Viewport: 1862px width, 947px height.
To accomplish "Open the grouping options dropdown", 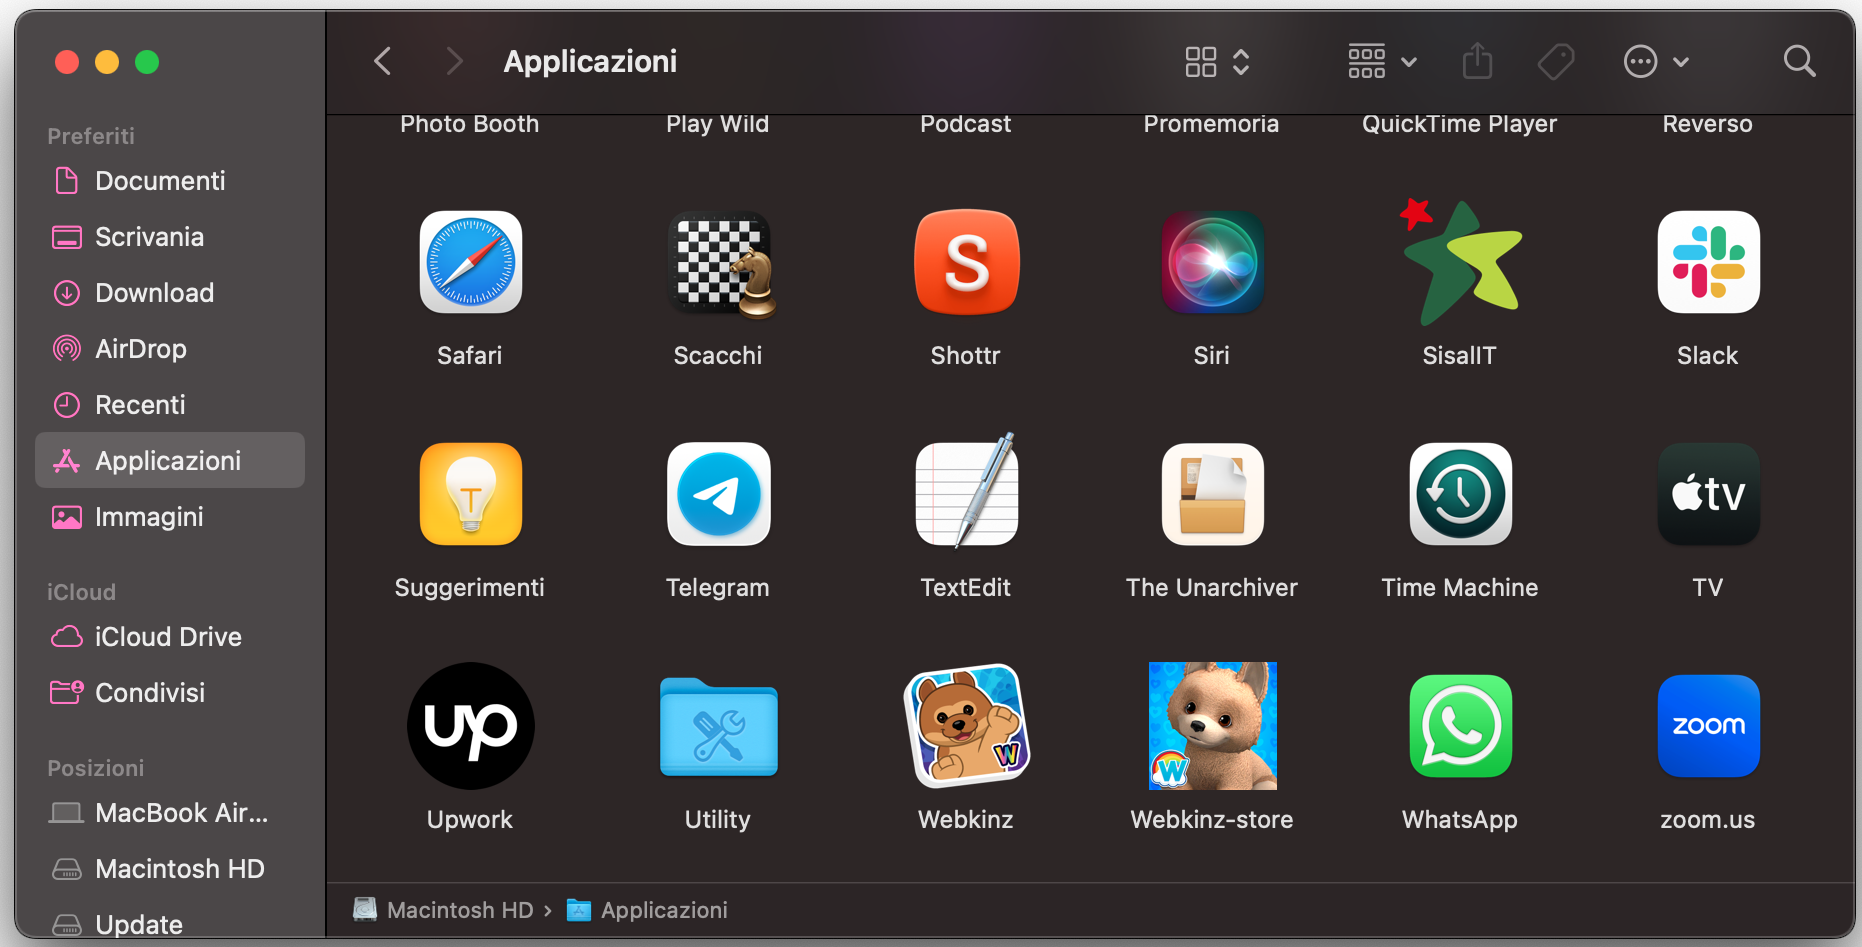I will (x=1409, y=61).
